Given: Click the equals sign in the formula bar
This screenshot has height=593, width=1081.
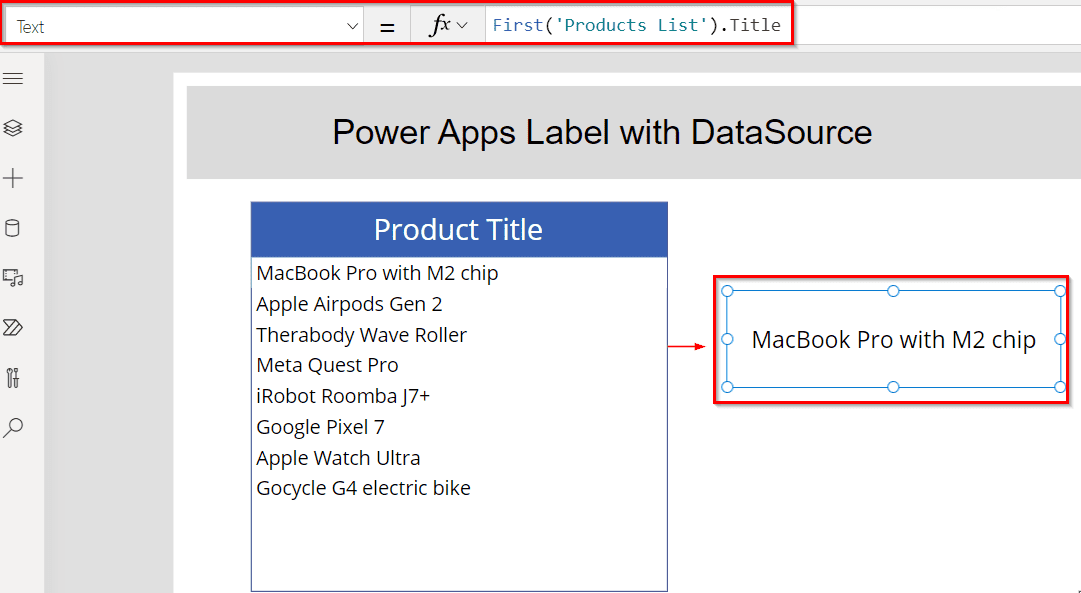Looking at the screenshot, I should [x=387, y=24].
